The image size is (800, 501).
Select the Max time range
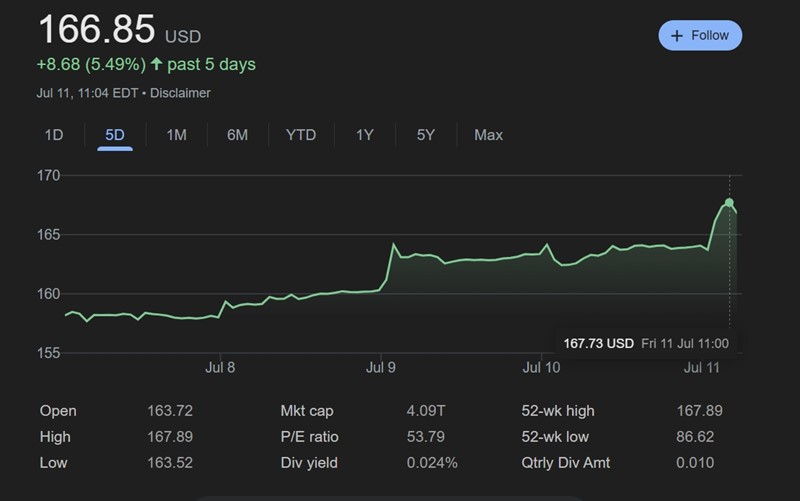click(488, 135)
